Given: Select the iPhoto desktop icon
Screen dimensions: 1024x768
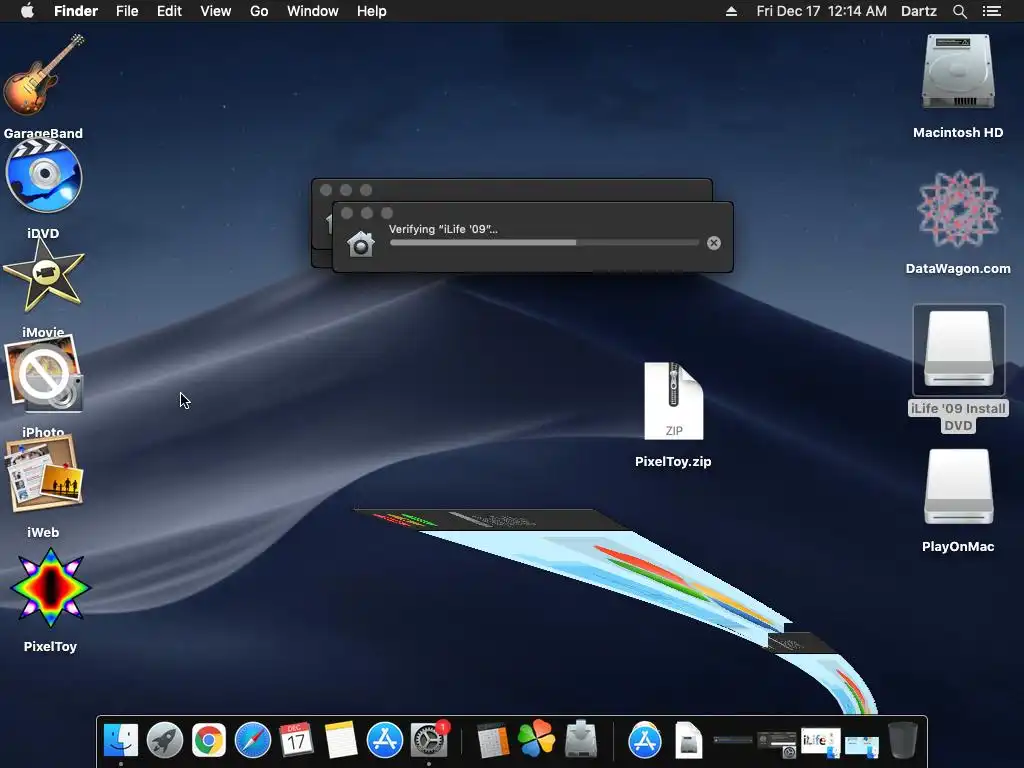Looking at the screenshot, I should click(x=44, y=374).
